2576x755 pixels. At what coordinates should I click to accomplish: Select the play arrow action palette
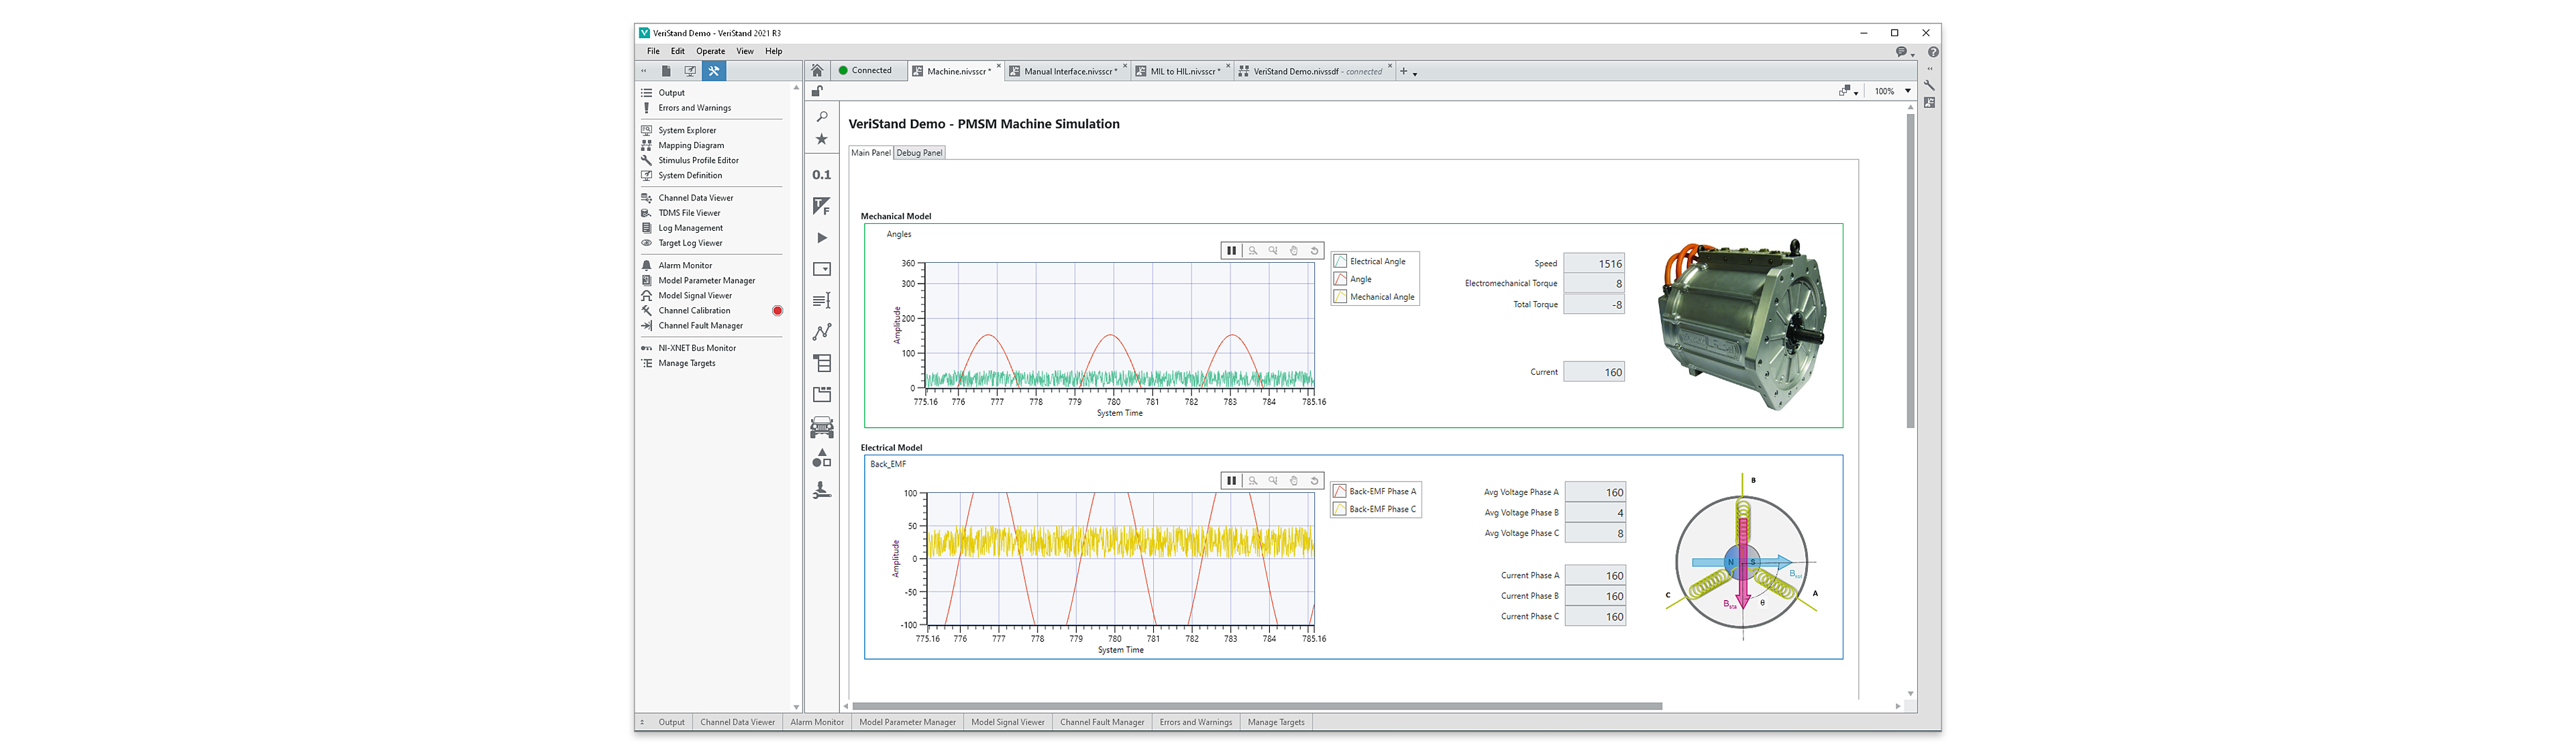point(822,238)
